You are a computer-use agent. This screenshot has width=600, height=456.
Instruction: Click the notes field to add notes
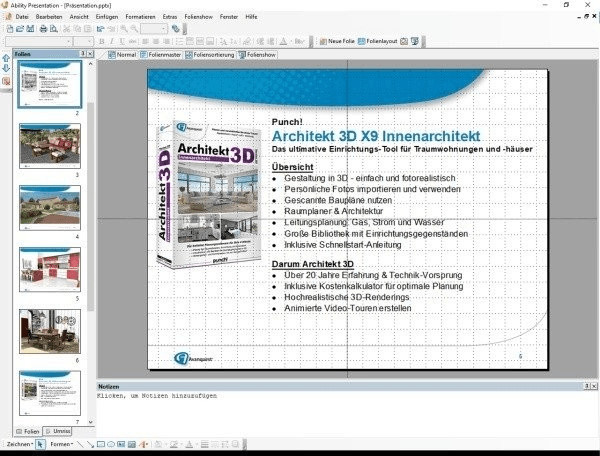340,410
